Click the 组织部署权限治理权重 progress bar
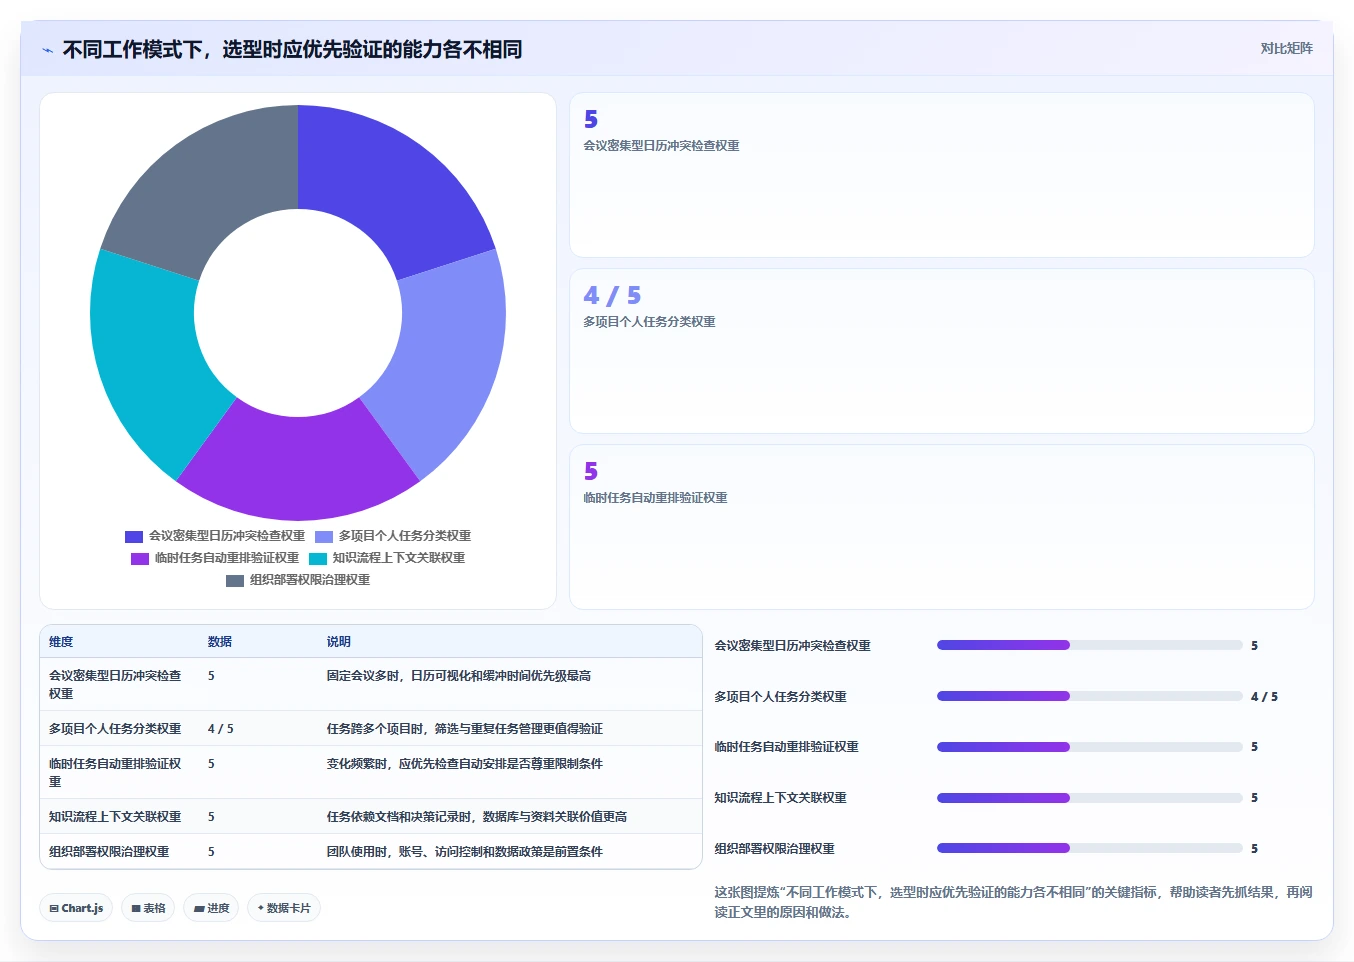 tap(1090, 848)
